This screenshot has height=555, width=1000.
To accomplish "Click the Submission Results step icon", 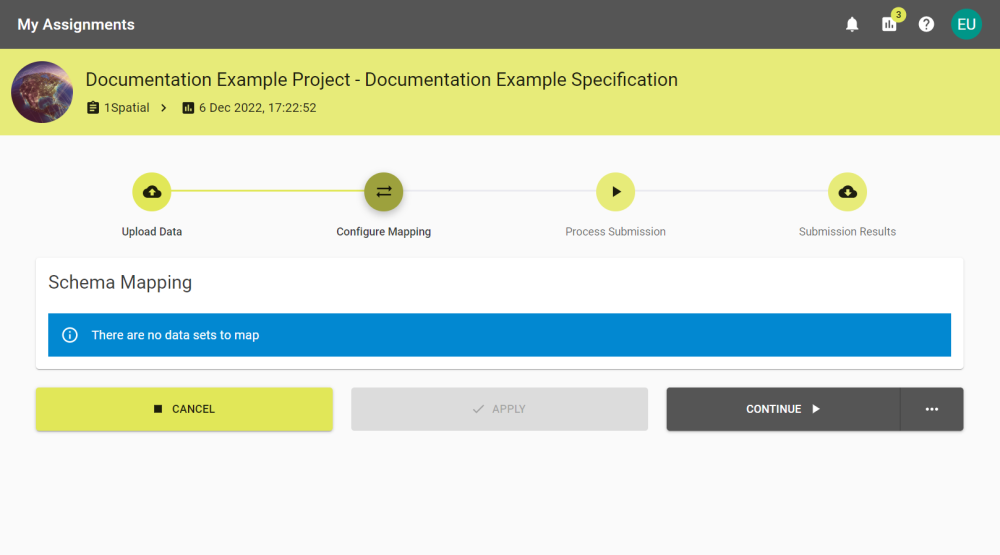I will point(847,191).
